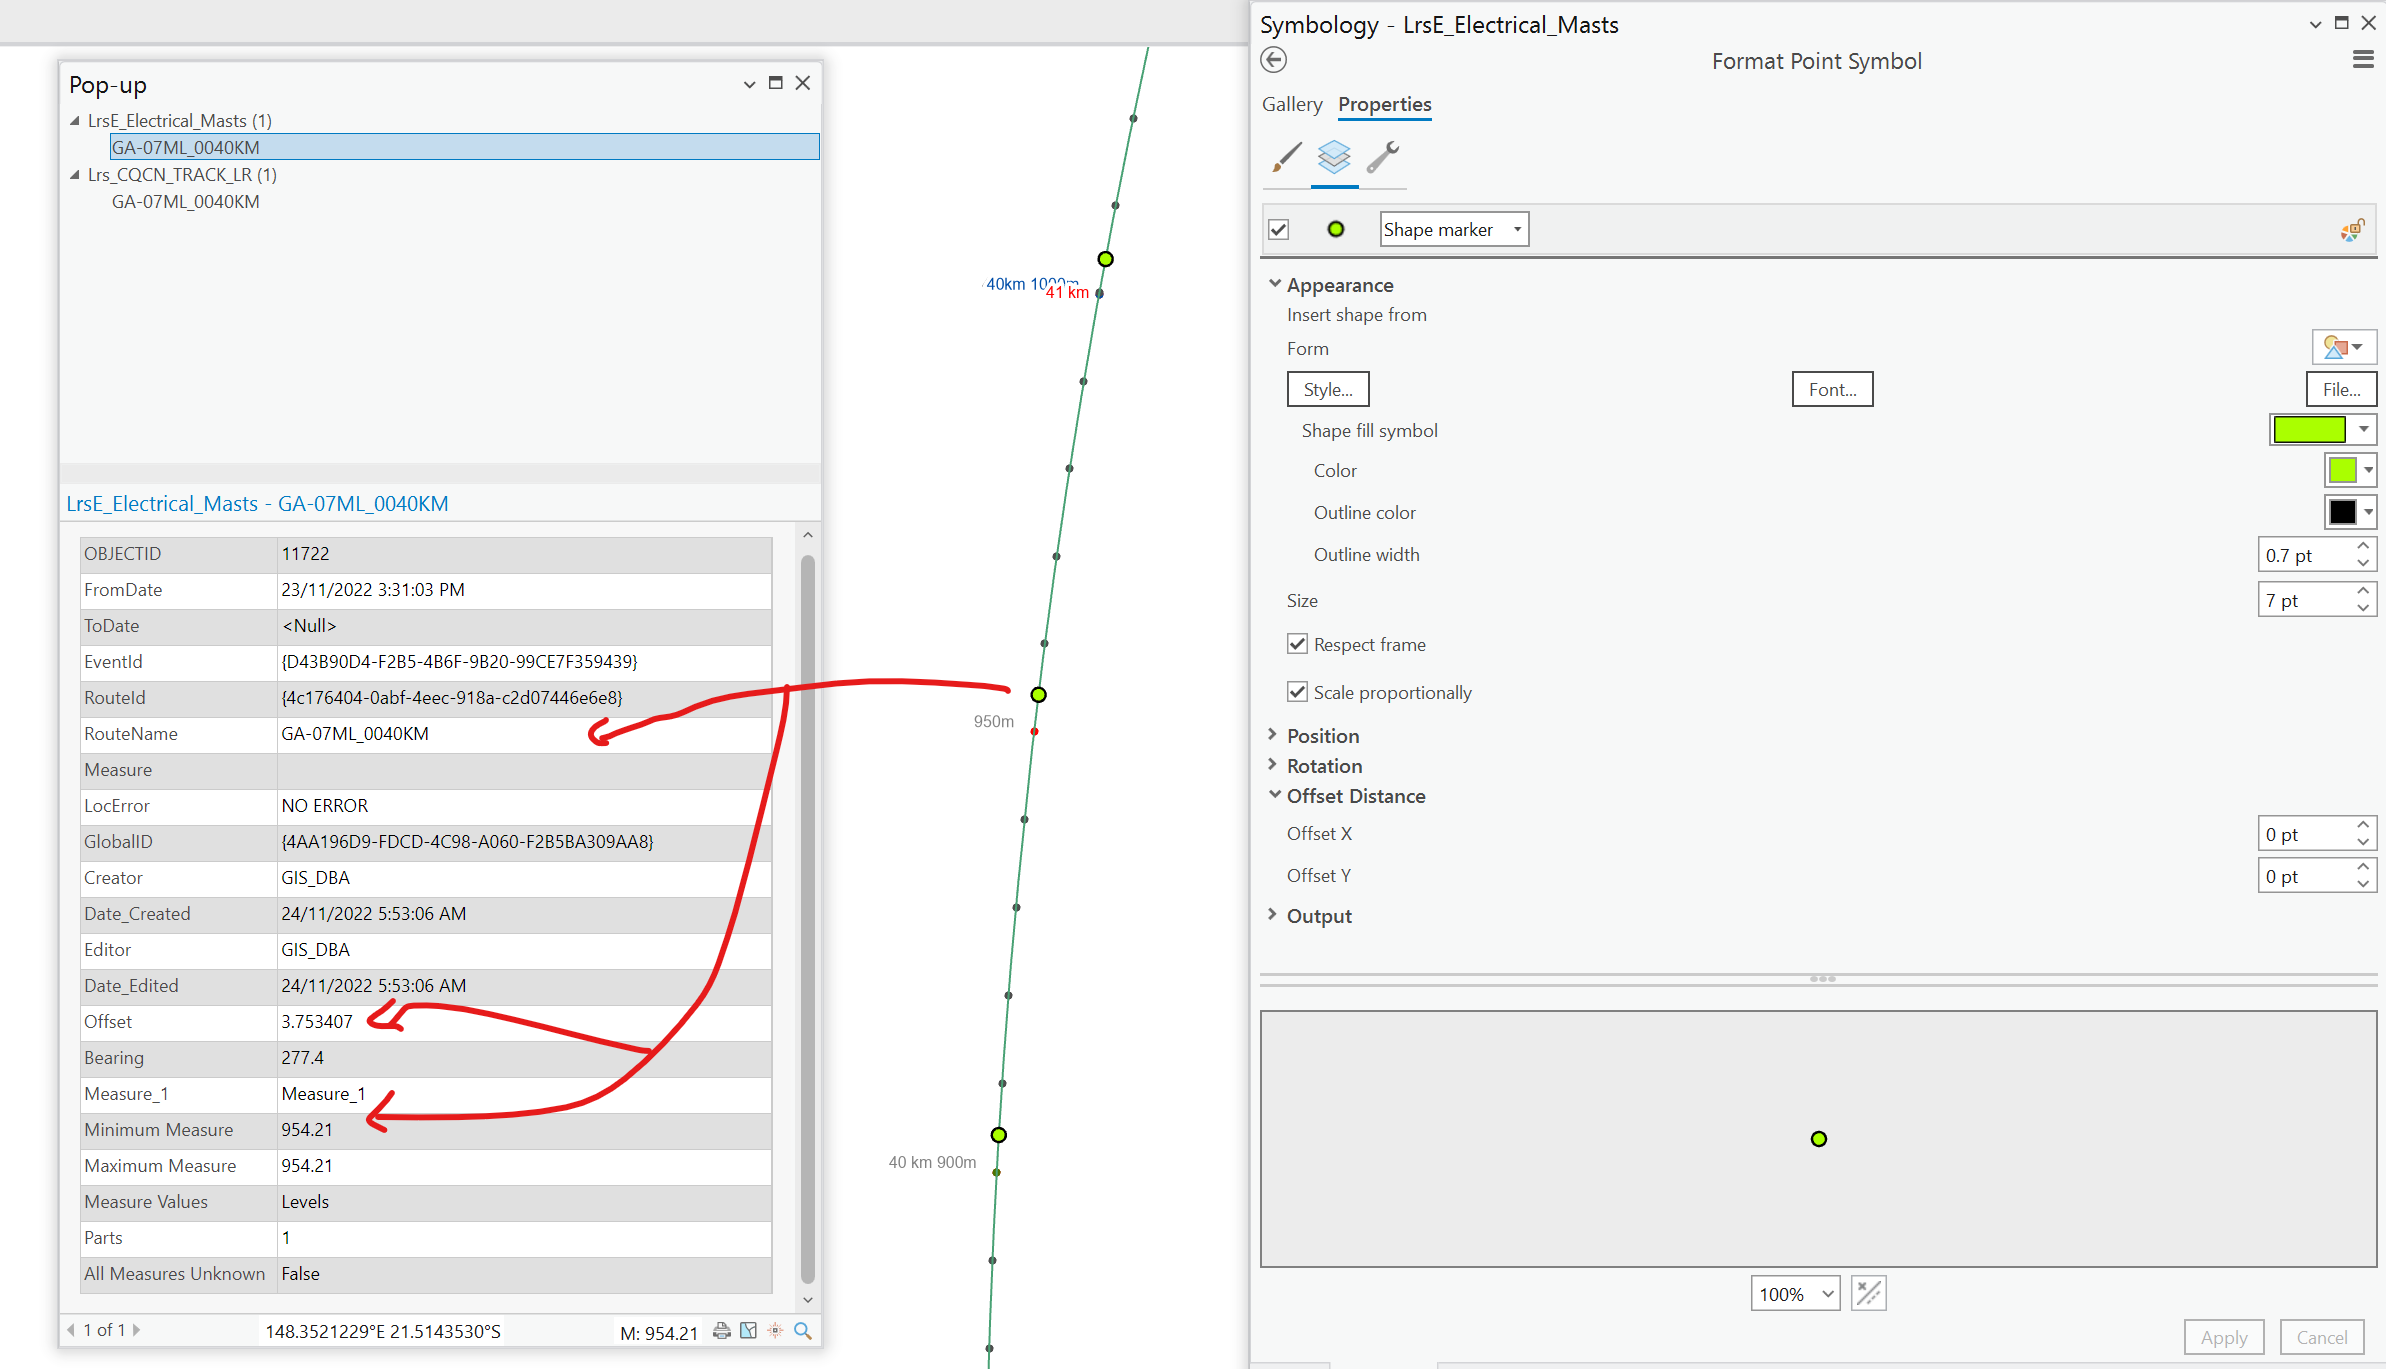Open the green Color swatch picker

2345,470
